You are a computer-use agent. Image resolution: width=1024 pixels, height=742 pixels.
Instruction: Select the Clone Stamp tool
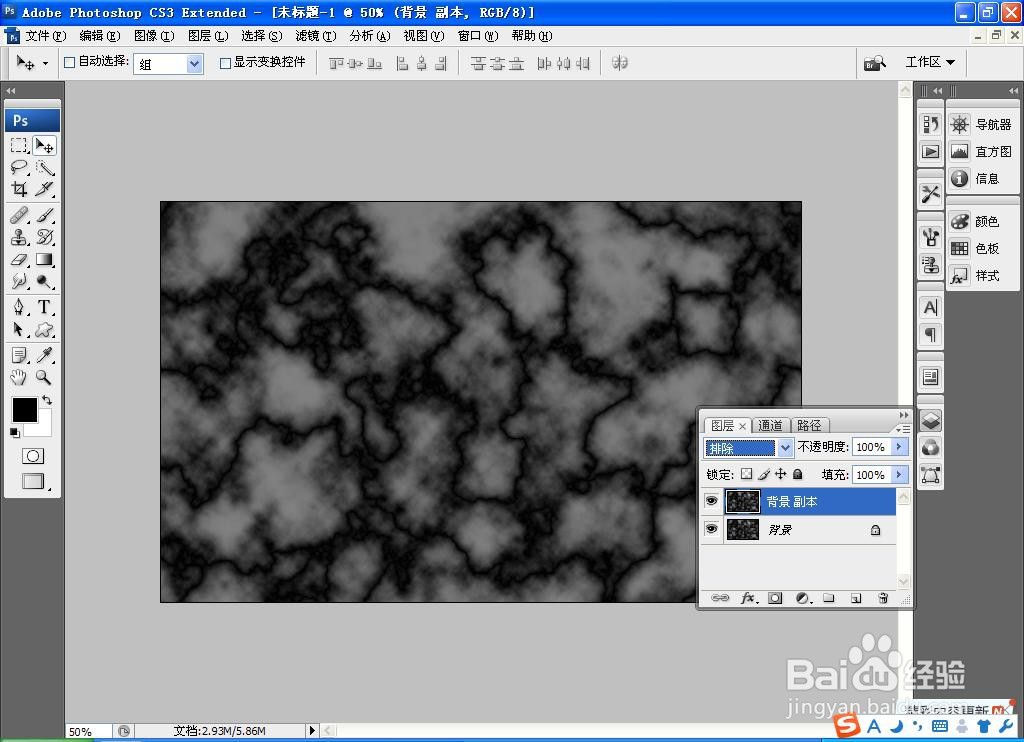click(19, 237)
